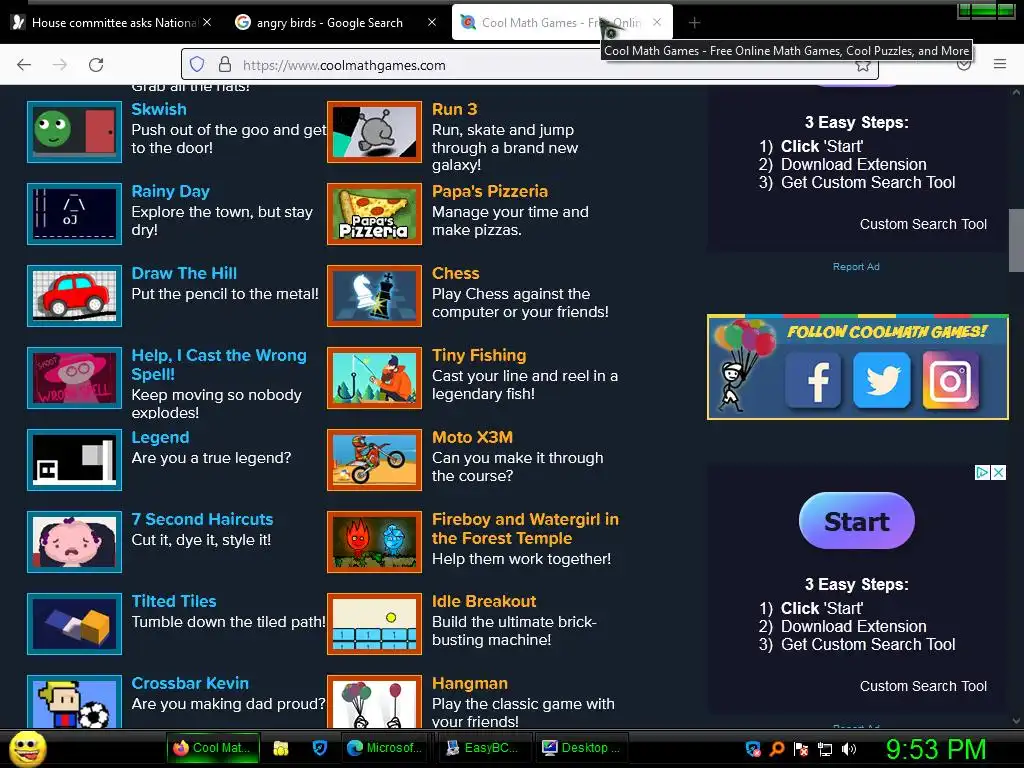Follow Coolmath Games on Instagram

[951, 380]
